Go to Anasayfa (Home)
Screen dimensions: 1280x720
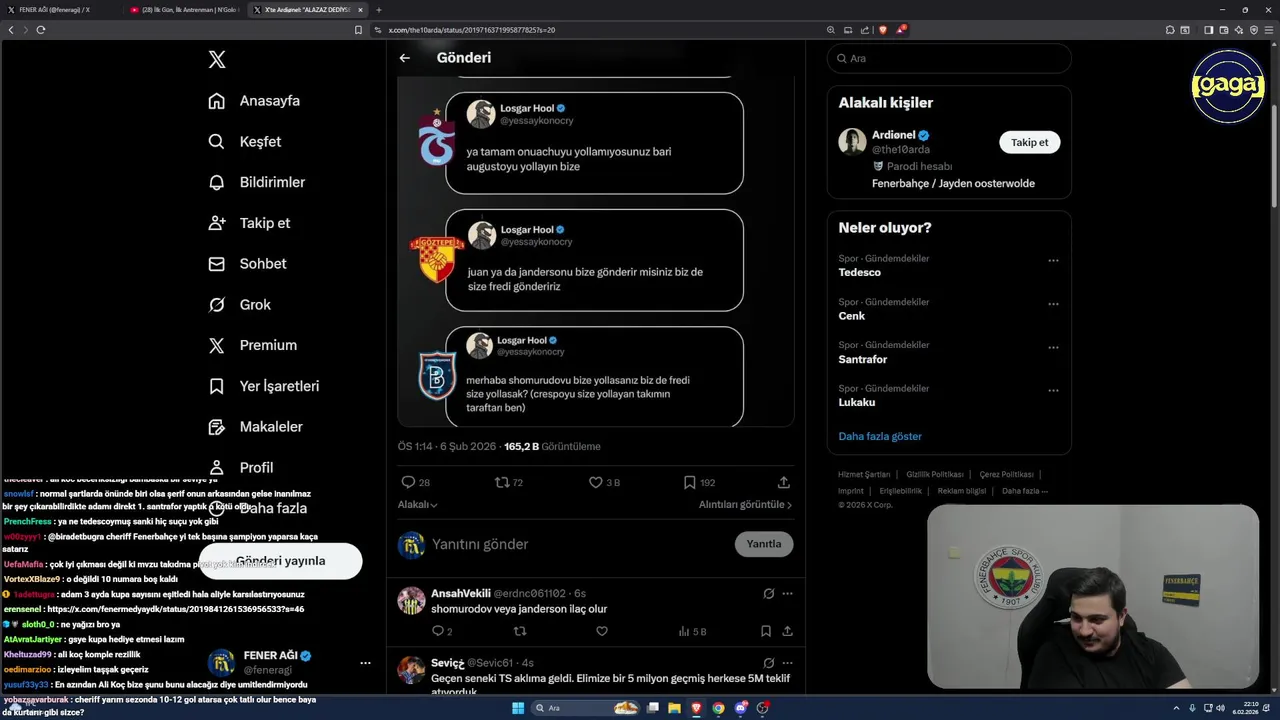pos(254,101)
